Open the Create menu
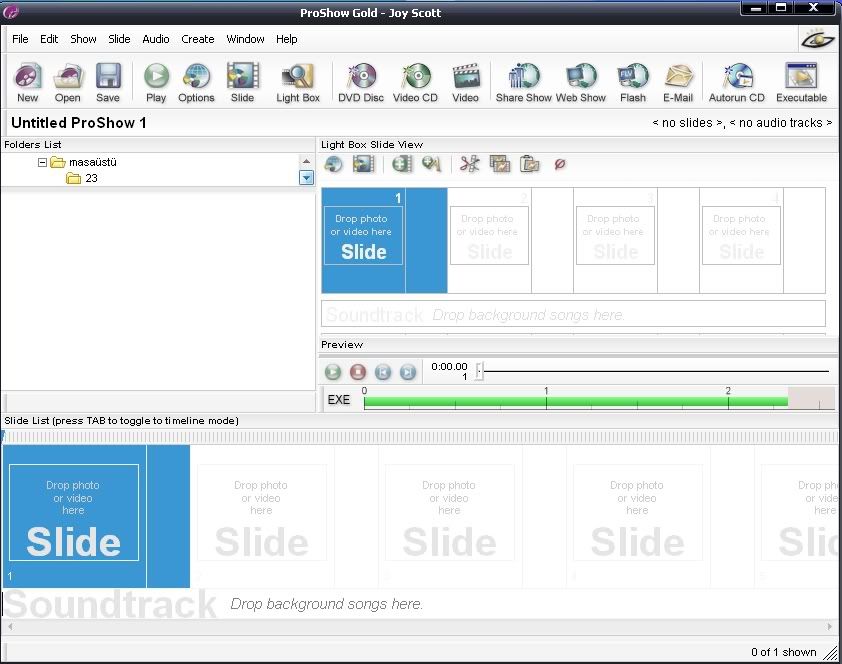842x664 pixels. click(197, 39)
